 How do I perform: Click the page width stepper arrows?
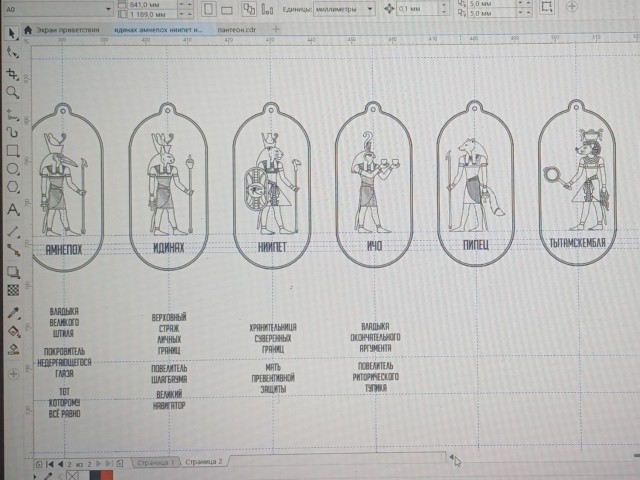point(186,4)
